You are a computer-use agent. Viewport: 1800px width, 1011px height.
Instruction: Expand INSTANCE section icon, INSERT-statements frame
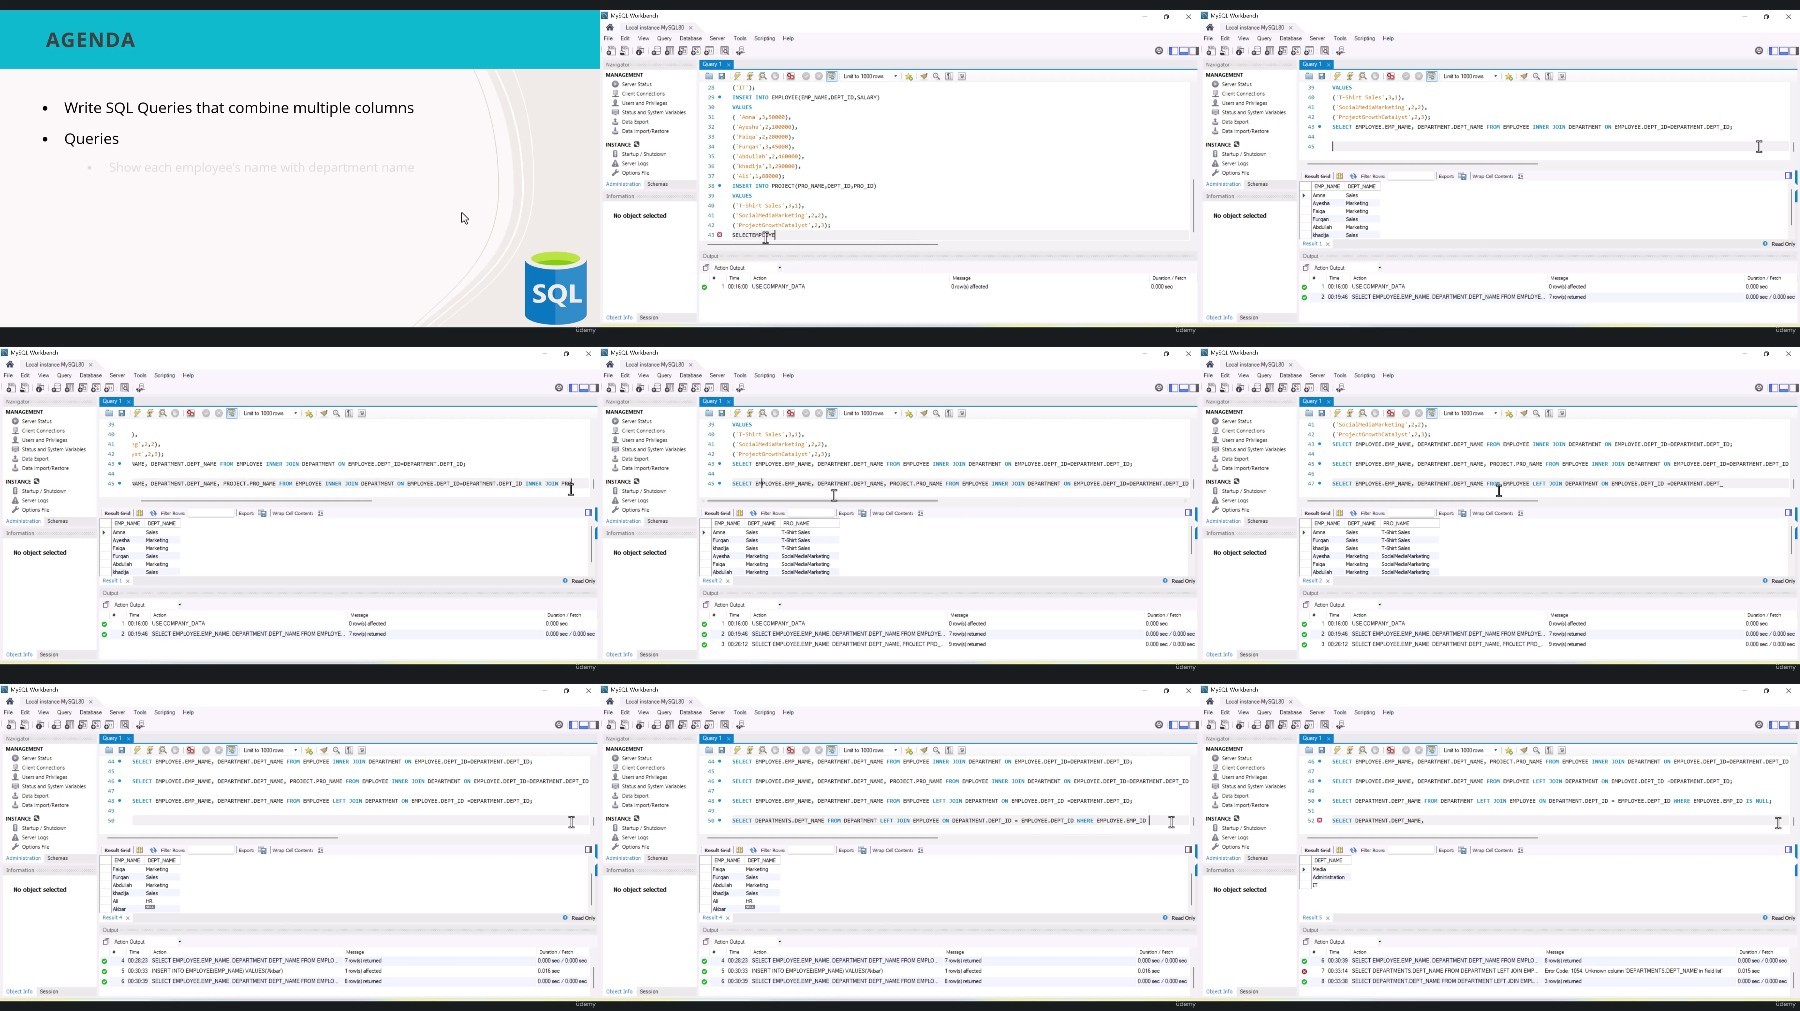click(x=636, y=144)
